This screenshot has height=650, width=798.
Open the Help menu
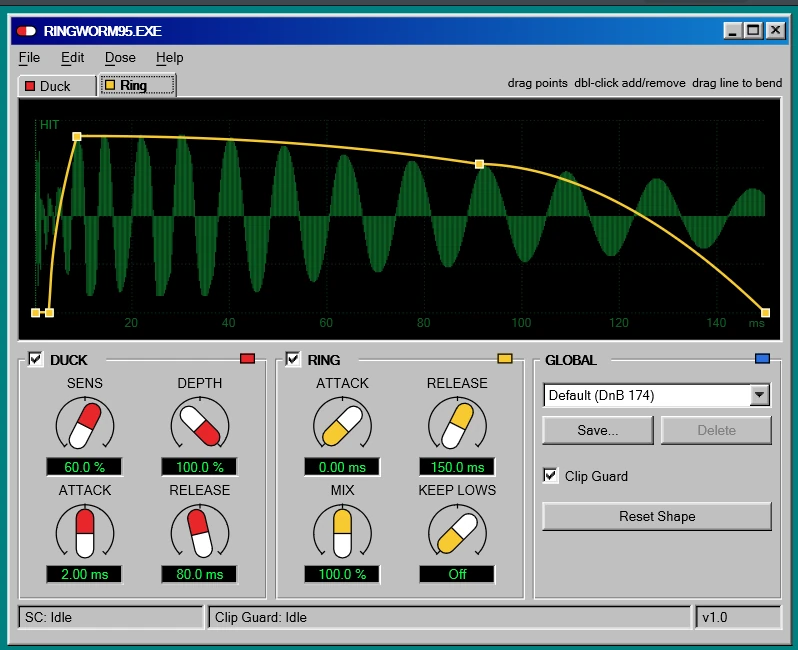tap(169, 58)
